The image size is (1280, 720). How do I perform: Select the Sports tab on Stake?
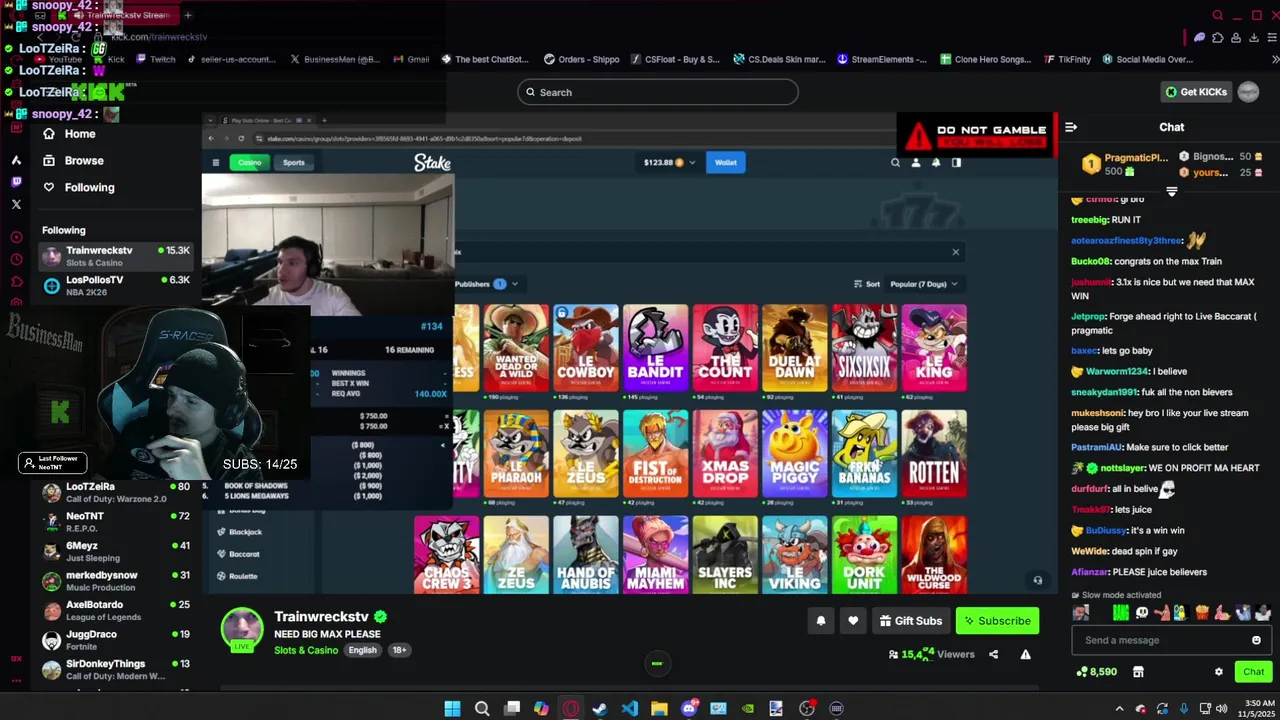293,162
